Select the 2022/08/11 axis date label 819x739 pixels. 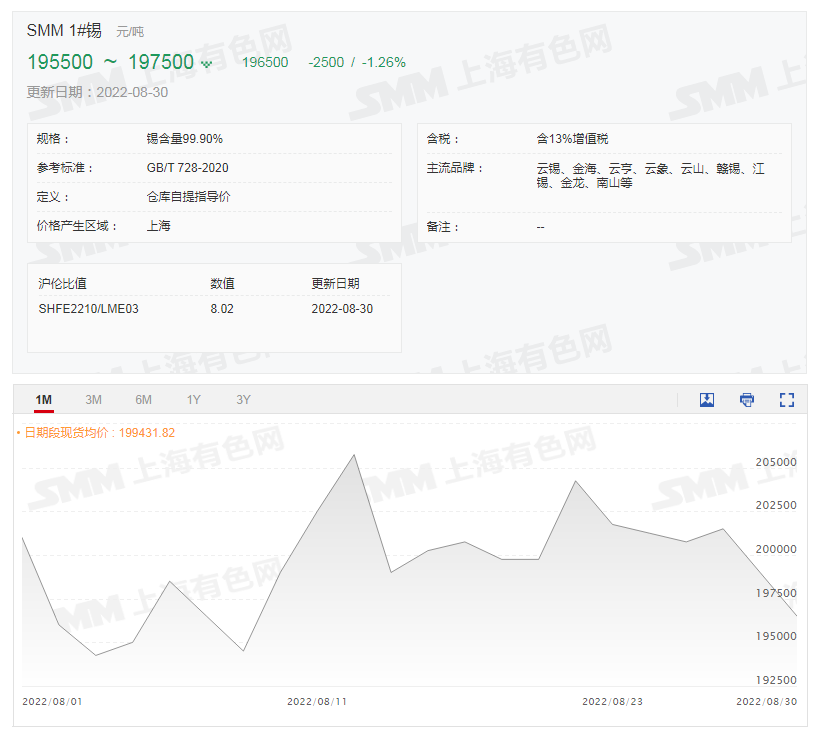(315, 701)
